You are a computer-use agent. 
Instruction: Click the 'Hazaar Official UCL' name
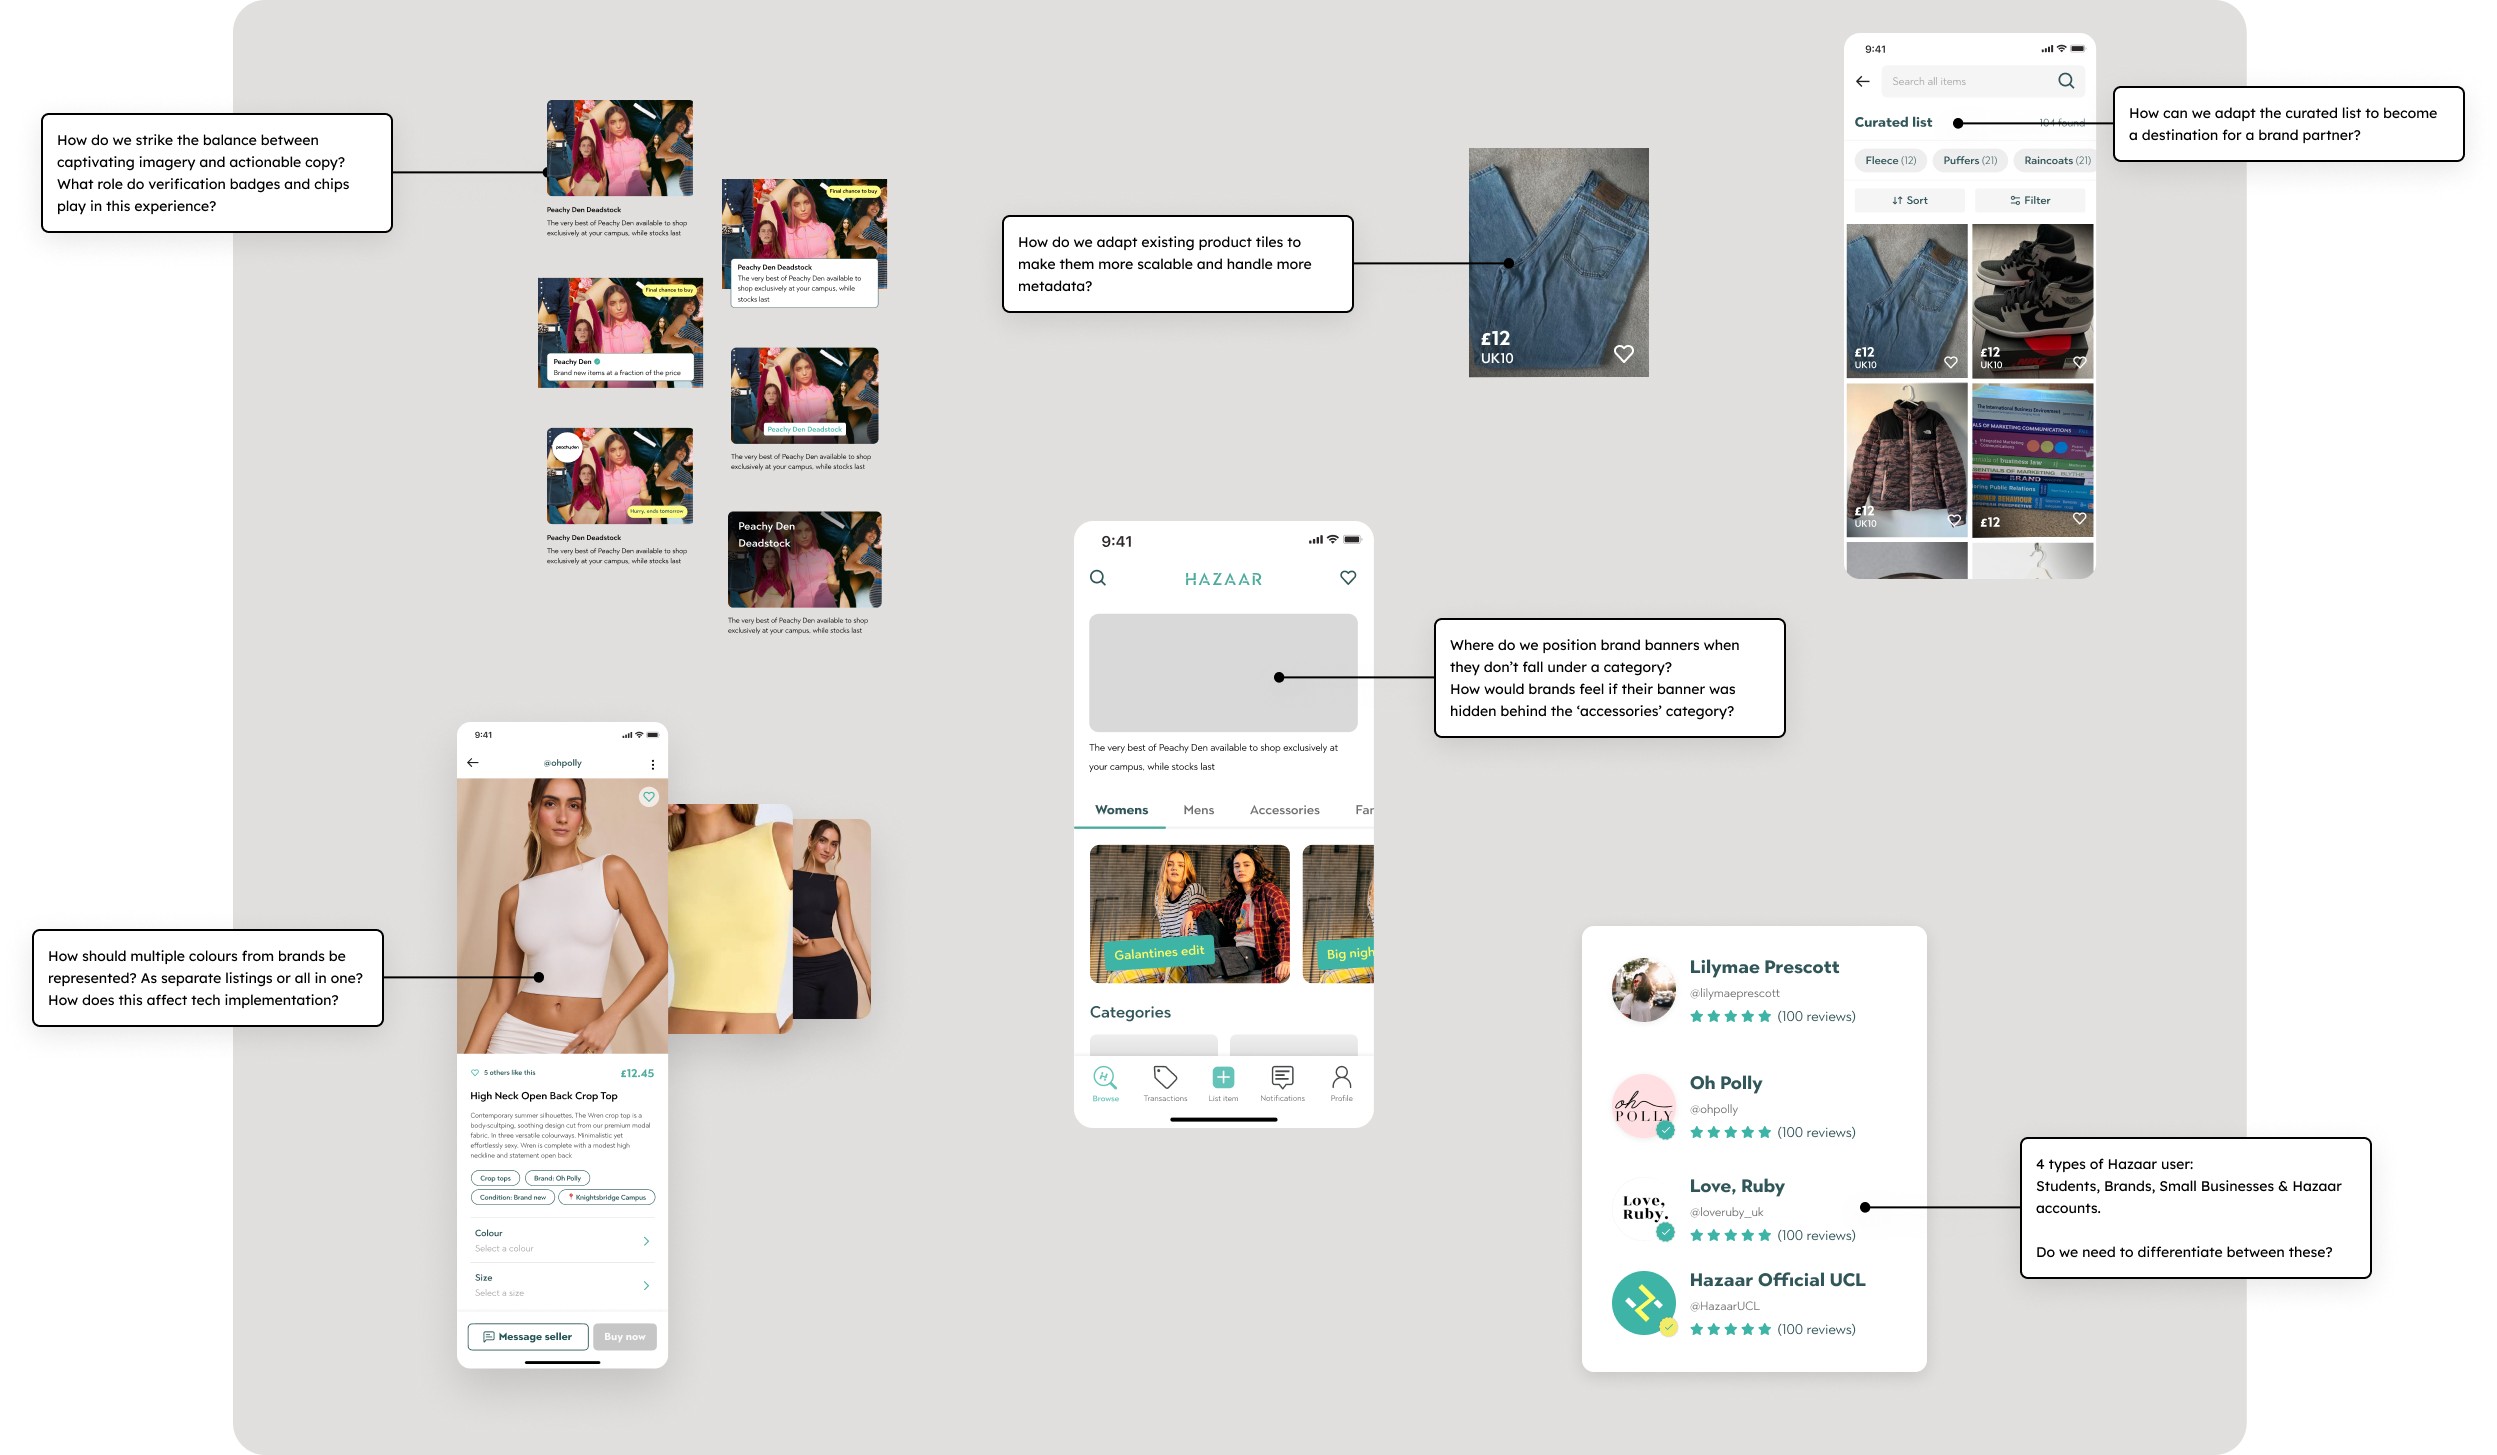pos(1778,1280)
